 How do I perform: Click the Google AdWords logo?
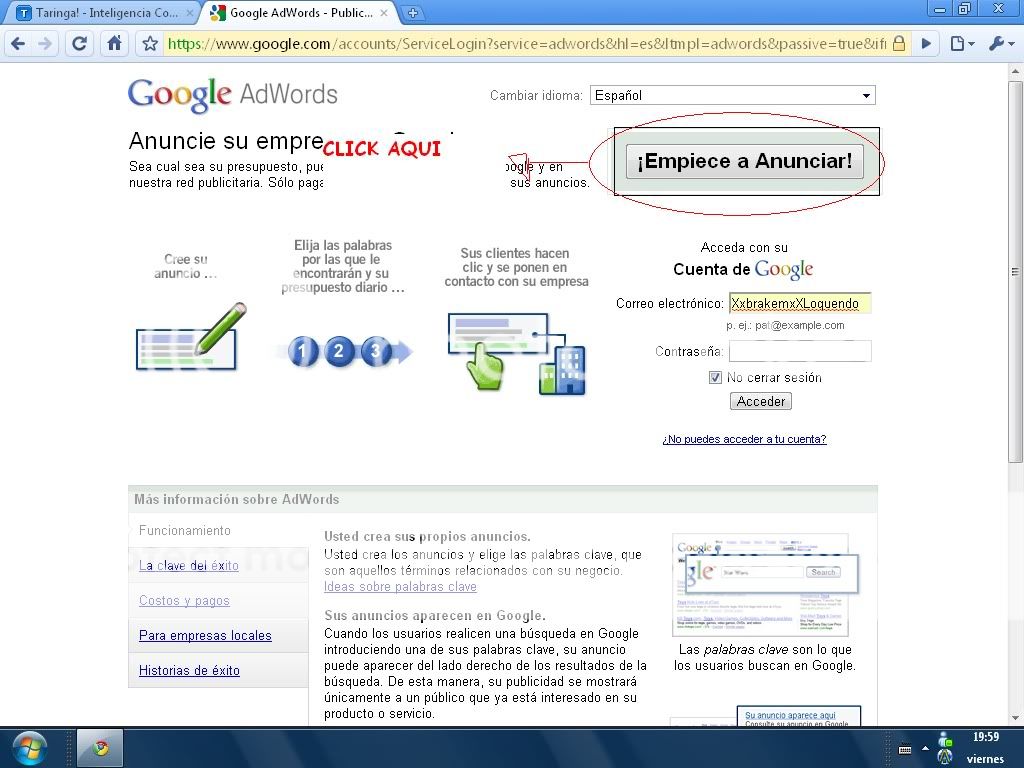click(232, 95)
